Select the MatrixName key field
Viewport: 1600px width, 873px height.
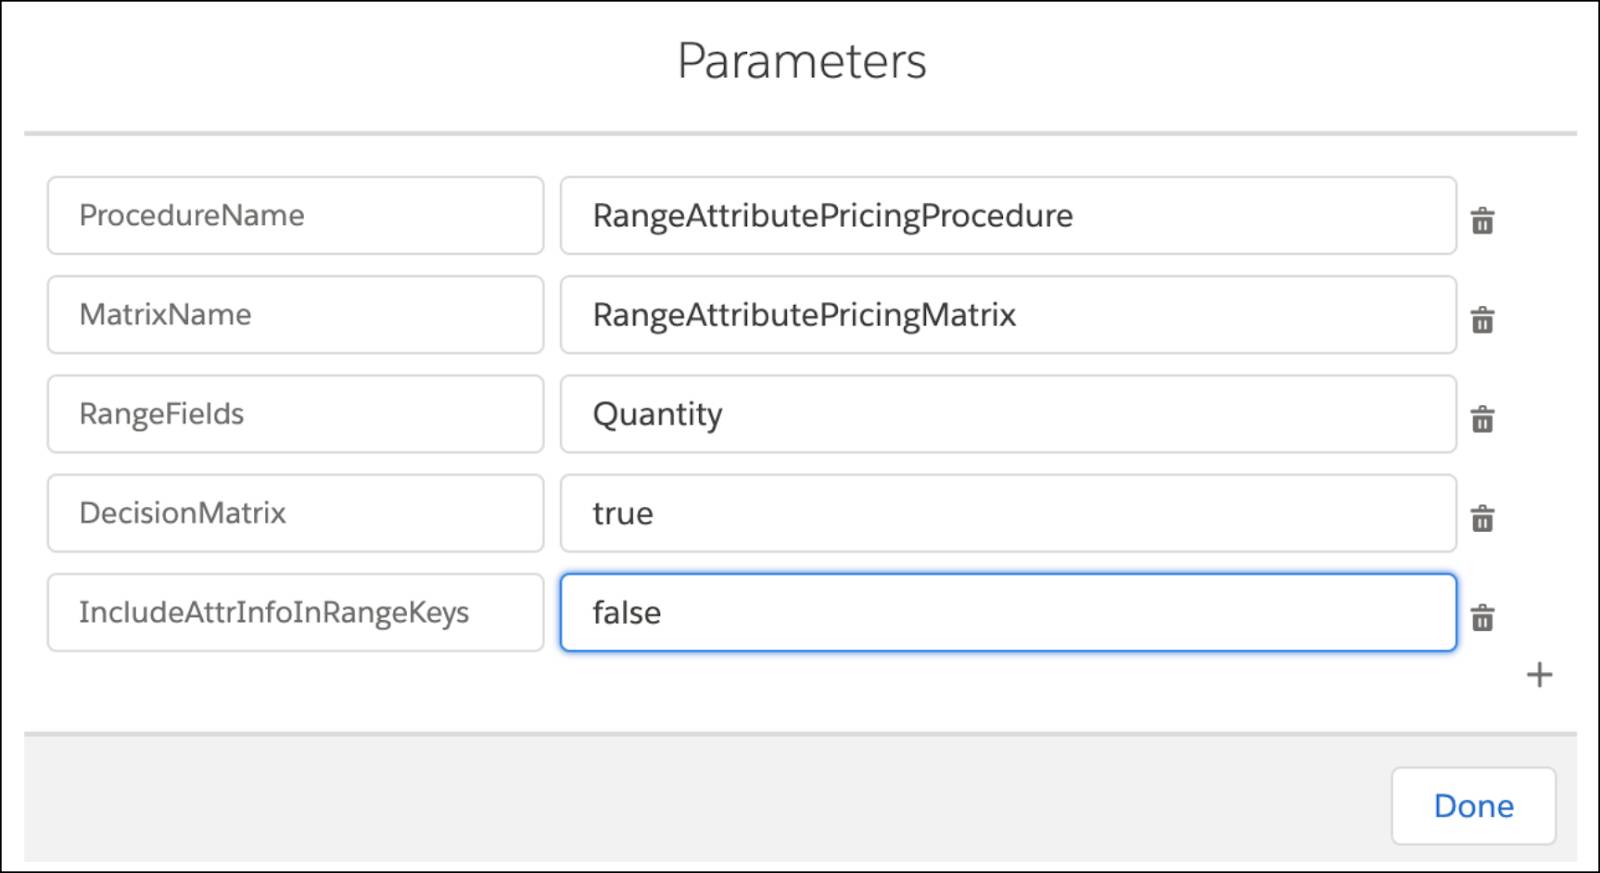295,315
